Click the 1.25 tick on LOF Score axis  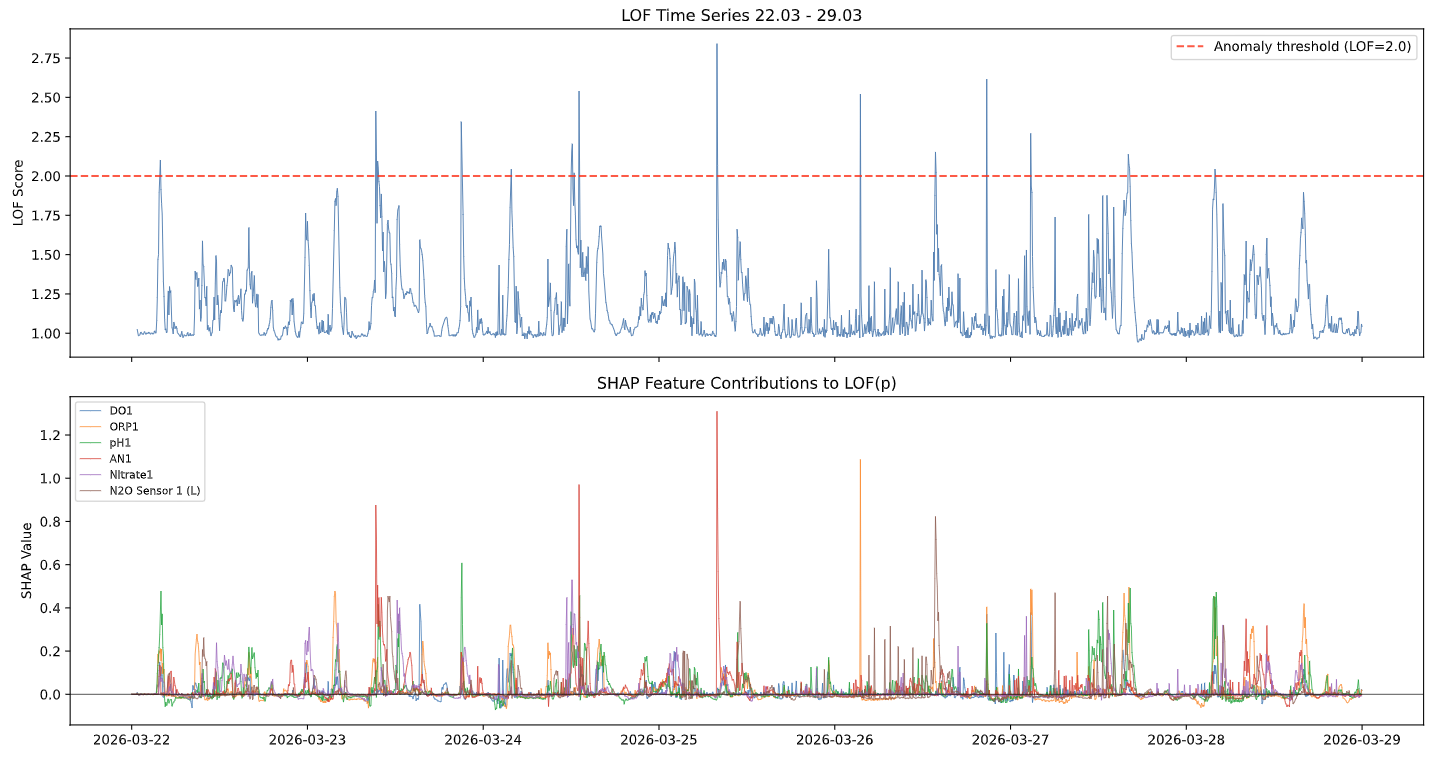pos(46,294)
